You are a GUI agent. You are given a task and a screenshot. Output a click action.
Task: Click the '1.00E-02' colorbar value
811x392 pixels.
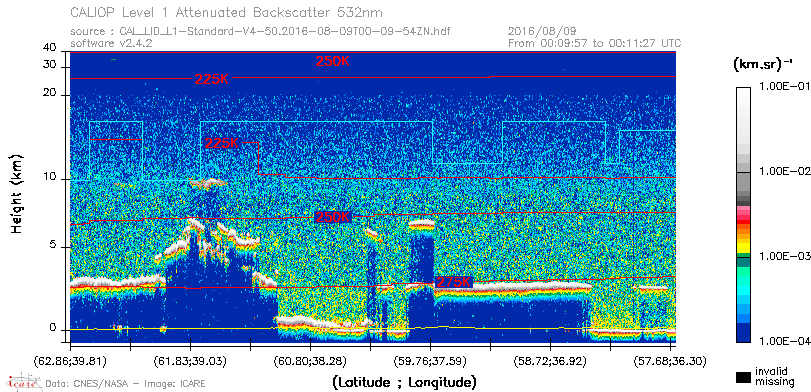(786, 172)
